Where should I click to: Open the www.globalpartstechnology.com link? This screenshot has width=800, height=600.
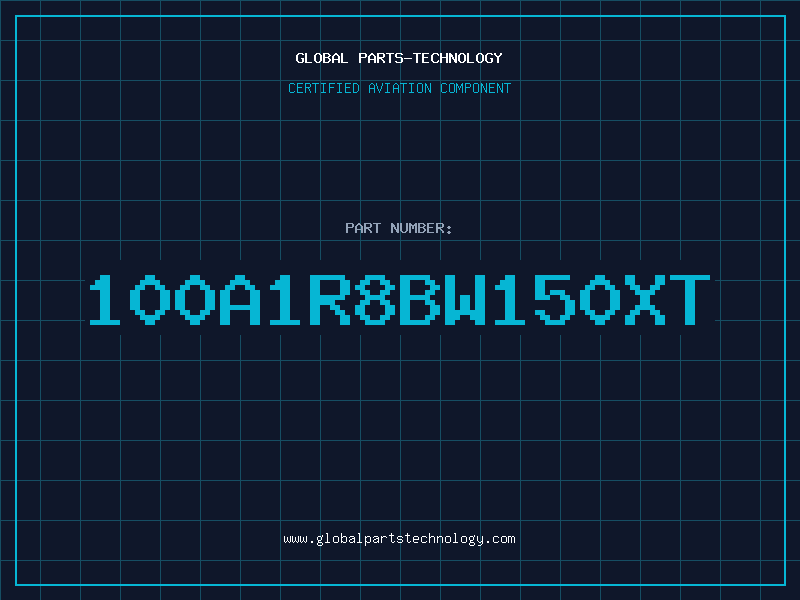click(399, 539)
